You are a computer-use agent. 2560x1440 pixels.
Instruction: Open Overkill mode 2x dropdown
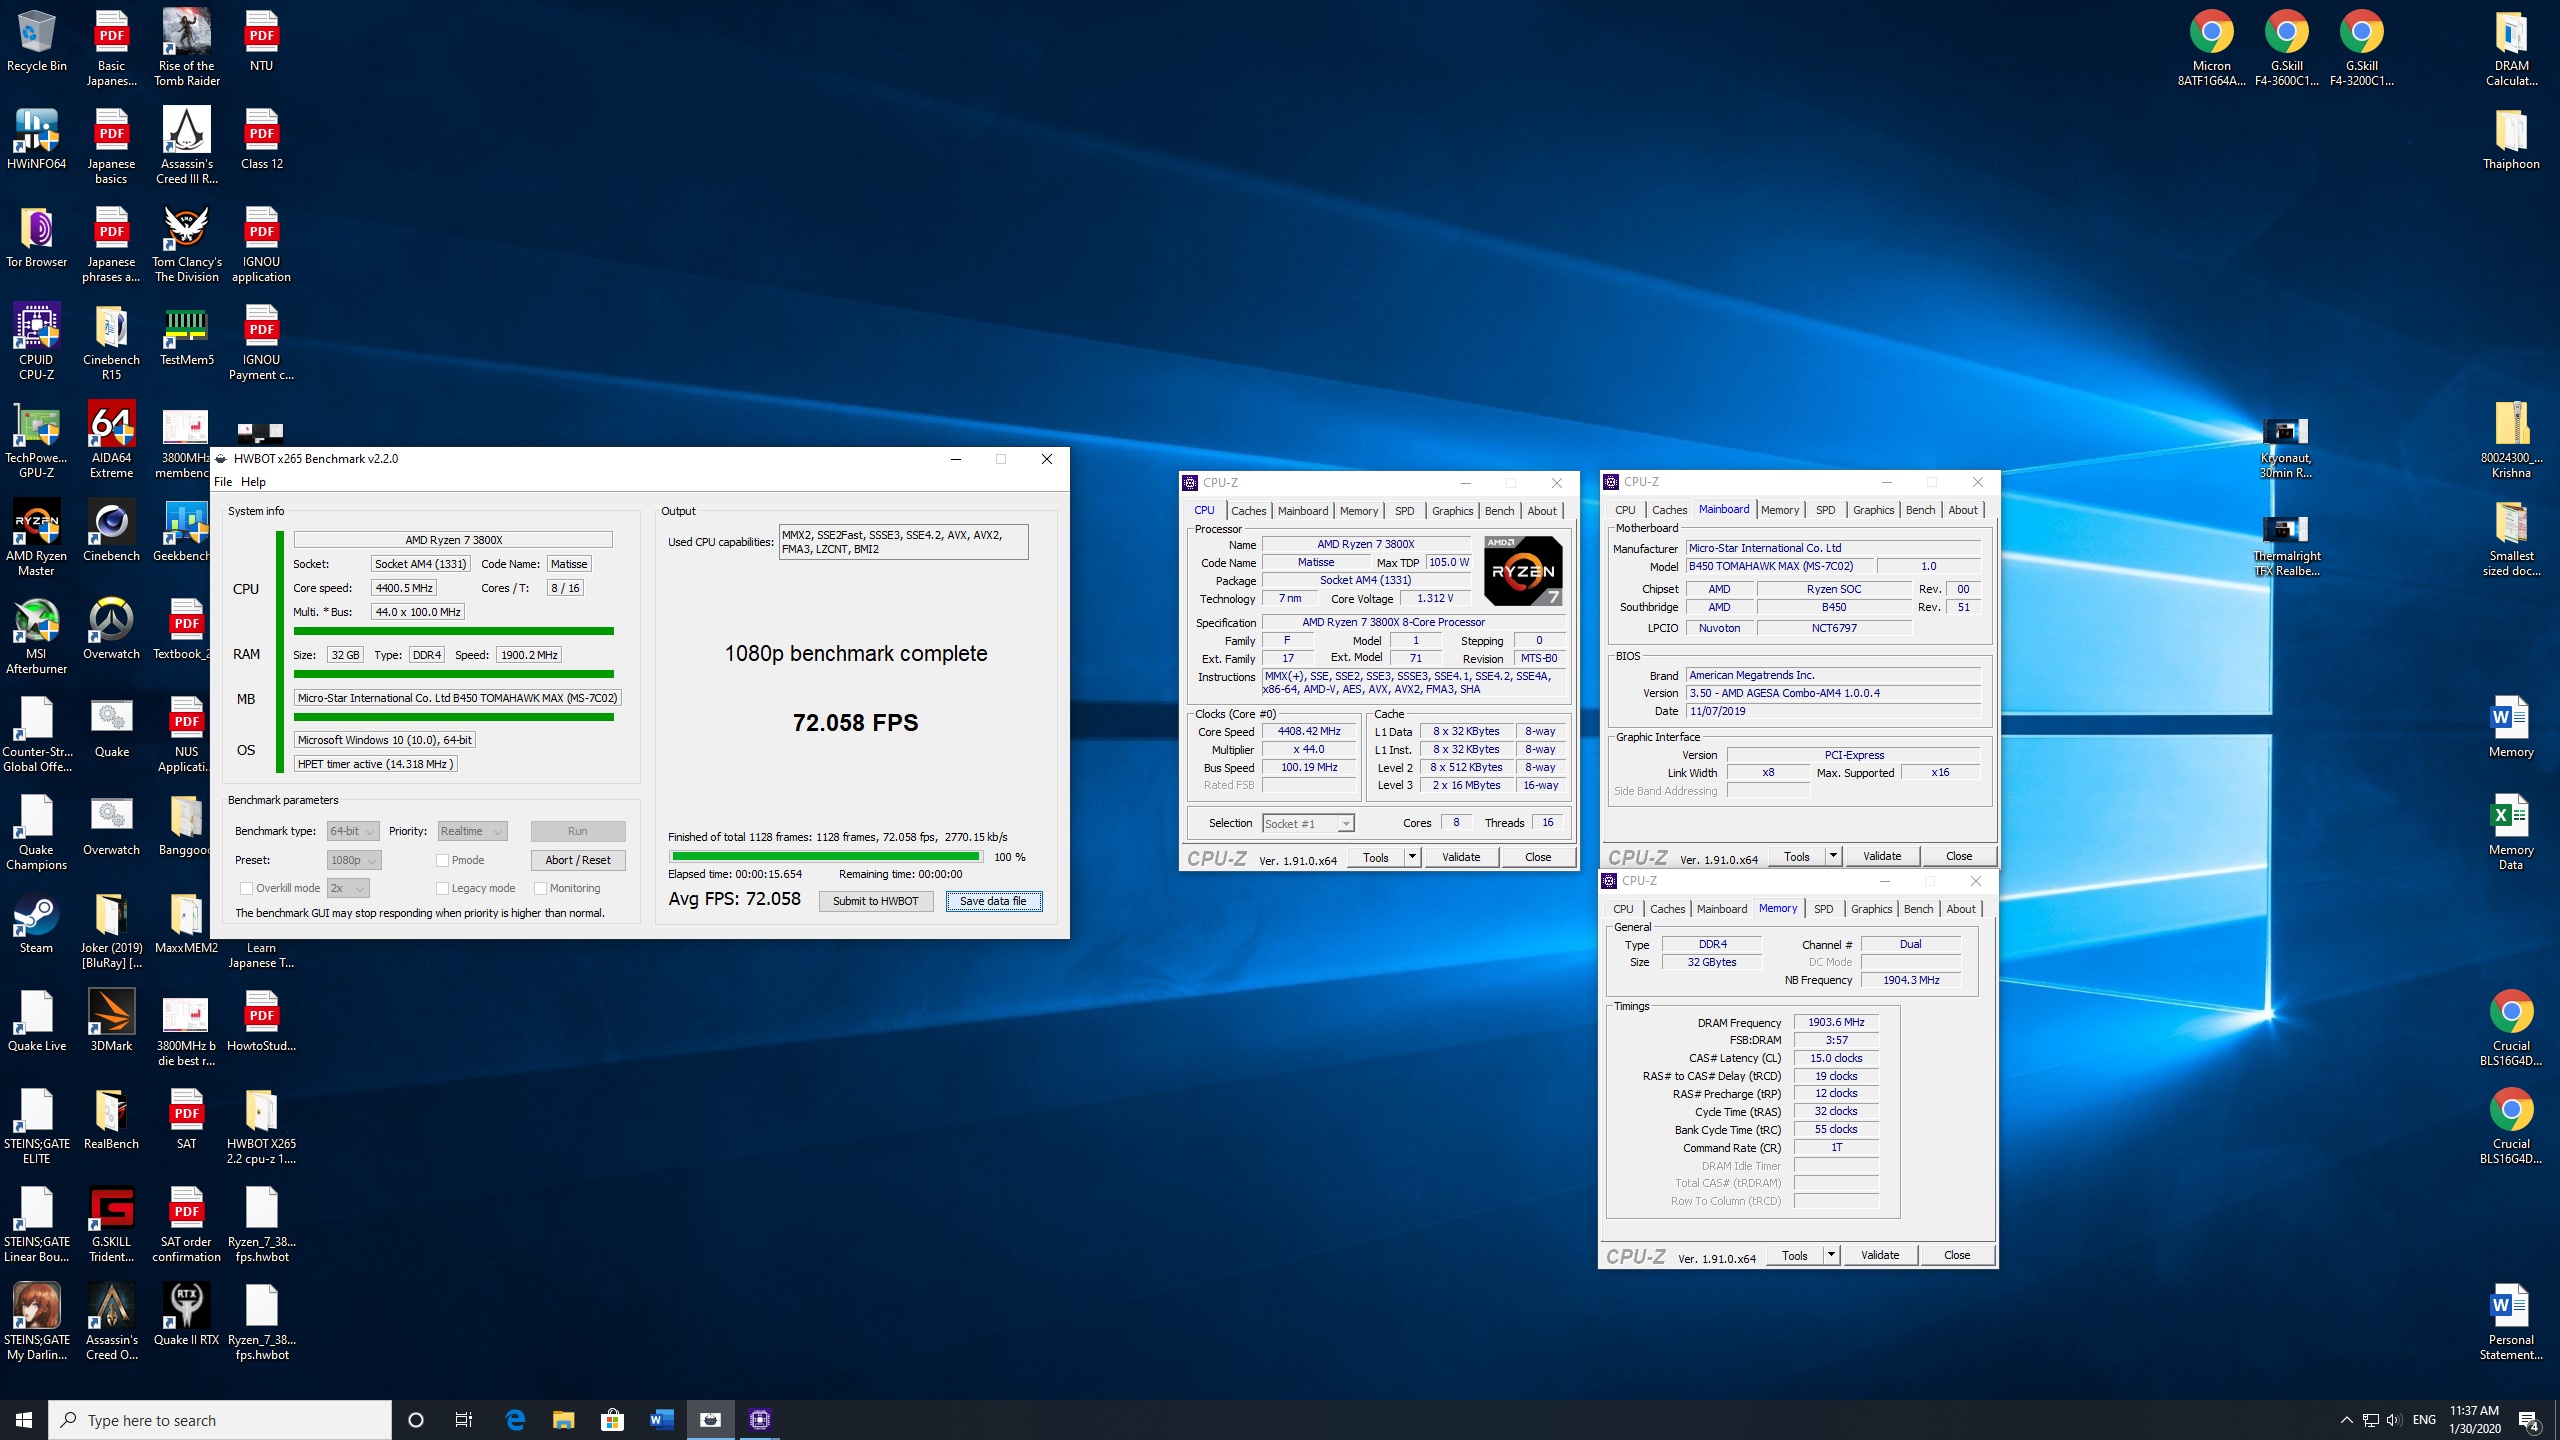[x=348, y=888]
